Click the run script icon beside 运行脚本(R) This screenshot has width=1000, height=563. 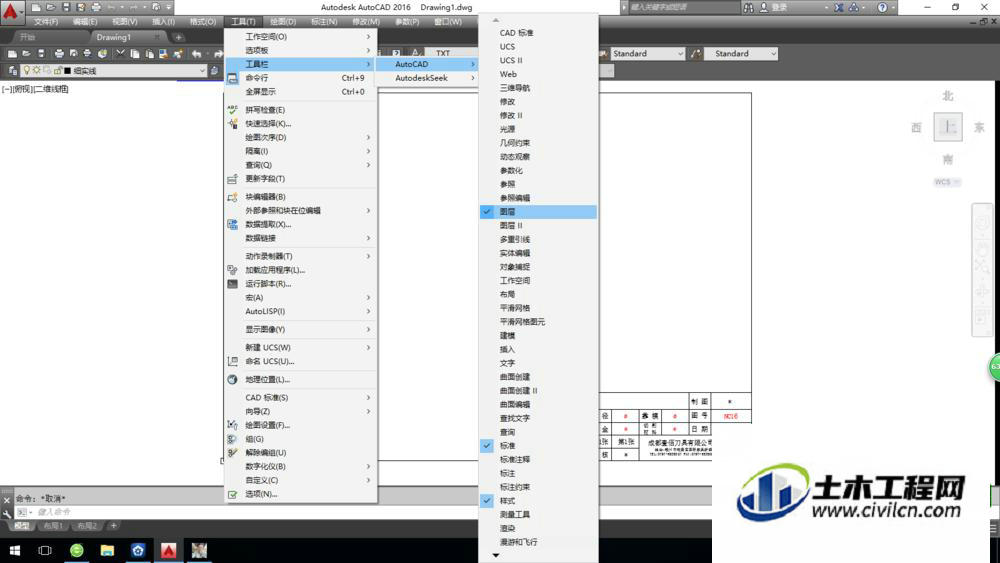pos(233,284)
